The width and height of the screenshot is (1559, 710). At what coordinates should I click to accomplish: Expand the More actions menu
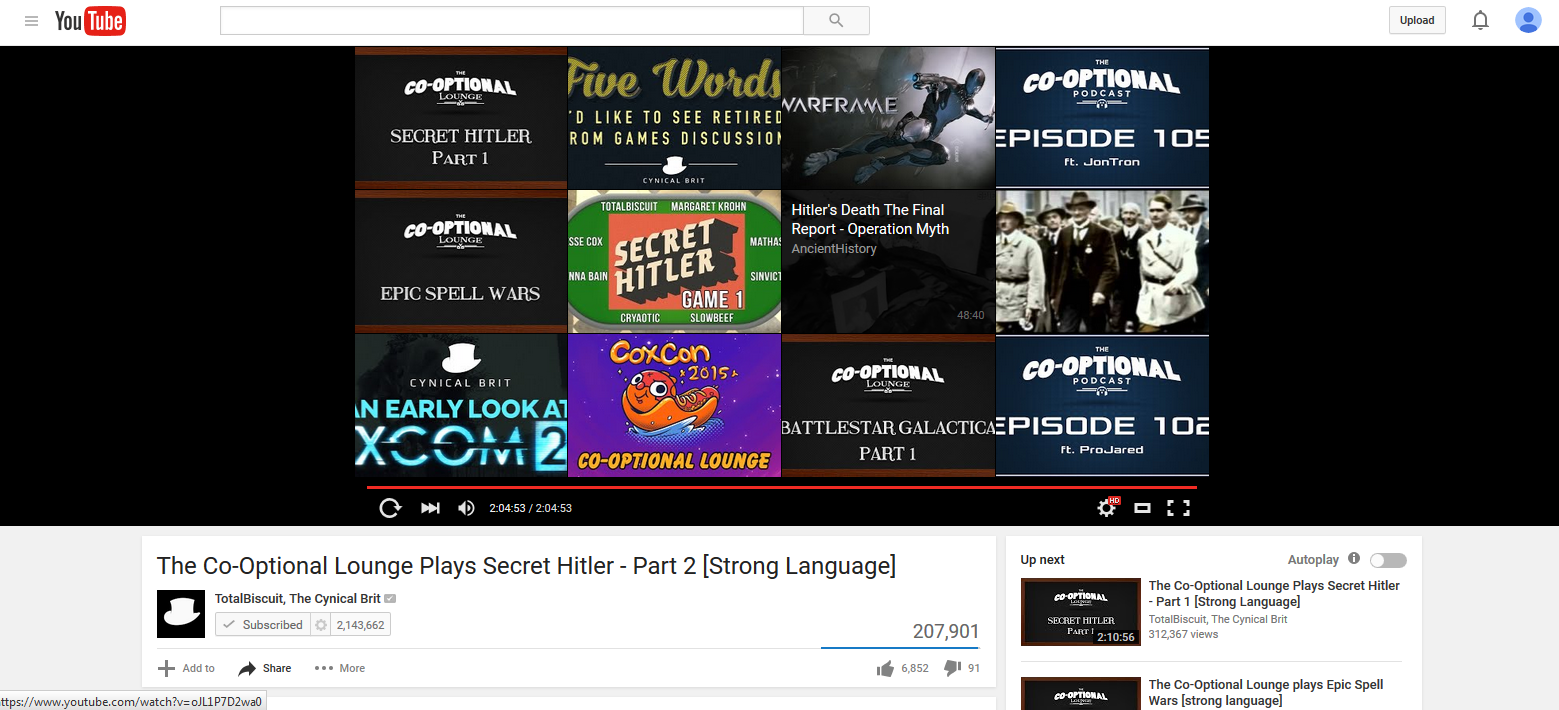pyautogui.click(x=340, y=668)
